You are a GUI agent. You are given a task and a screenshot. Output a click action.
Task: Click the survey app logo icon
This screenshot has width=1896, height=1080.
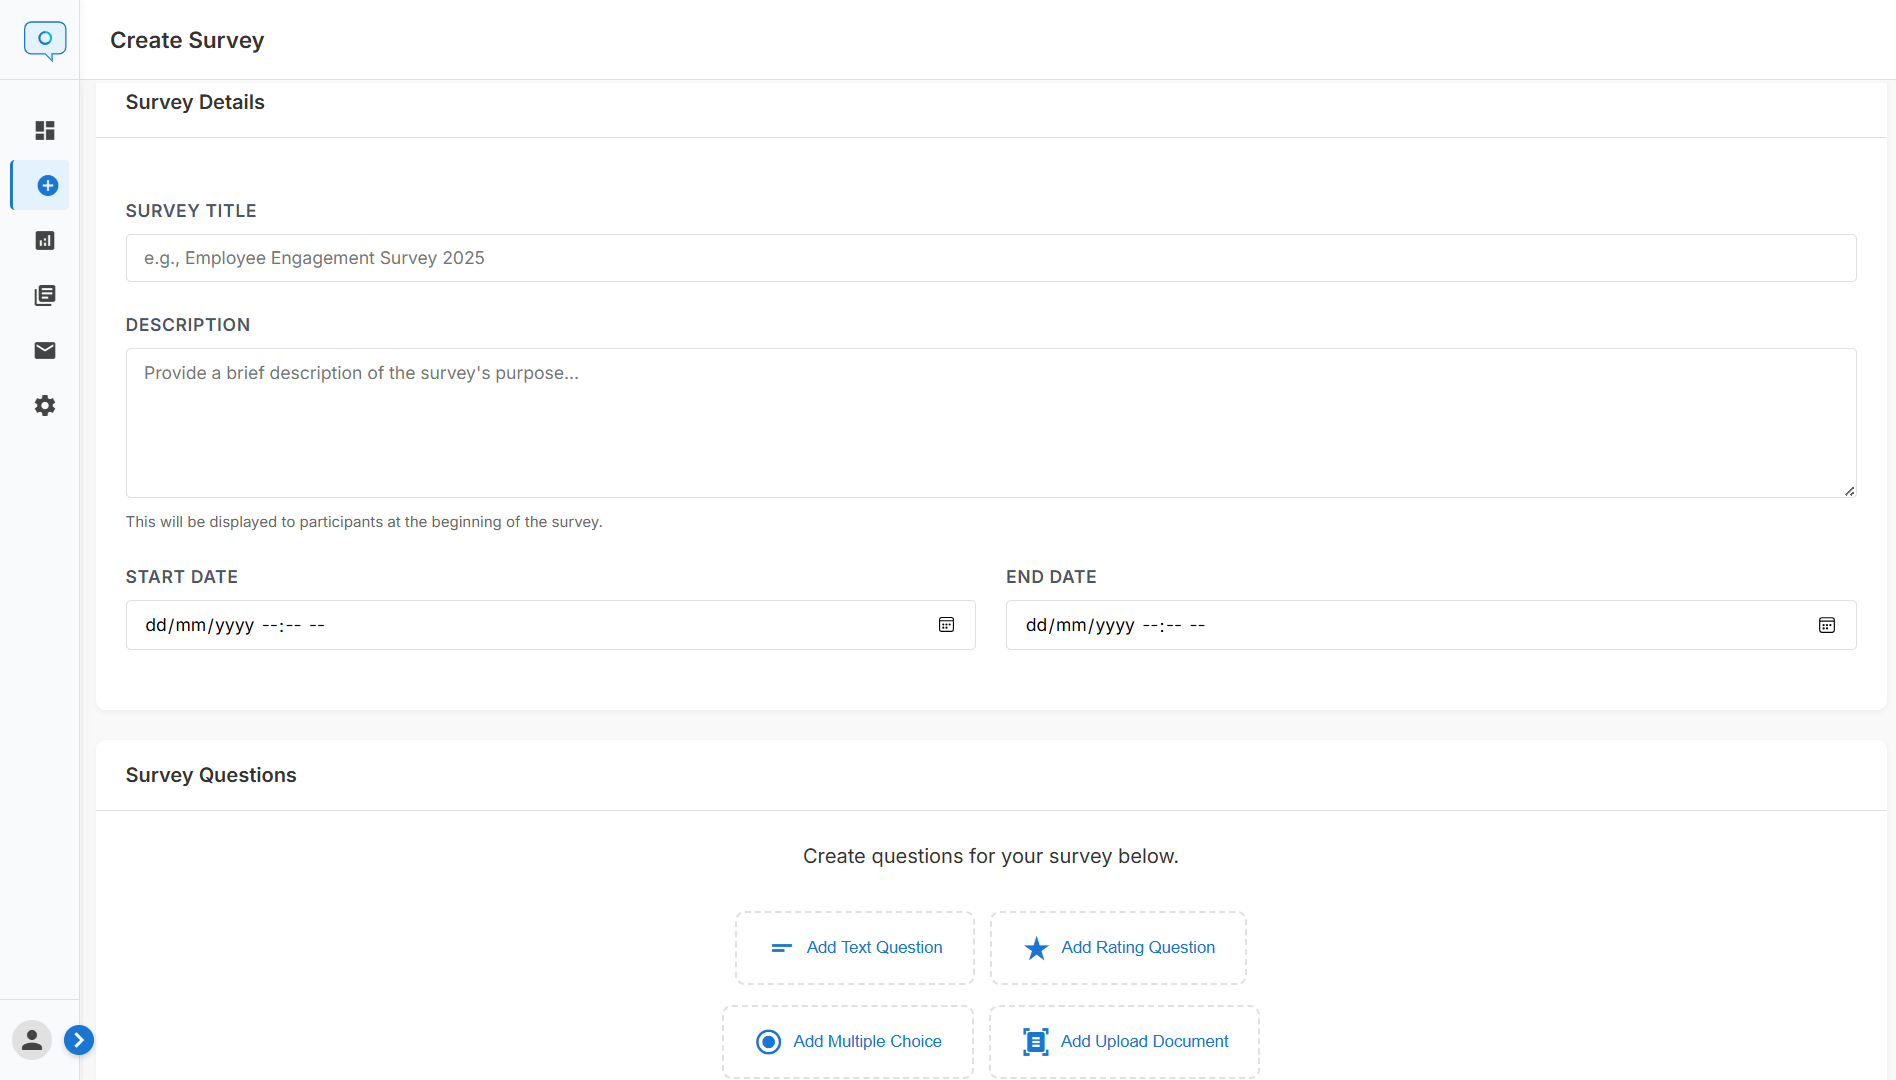(45, 41)
